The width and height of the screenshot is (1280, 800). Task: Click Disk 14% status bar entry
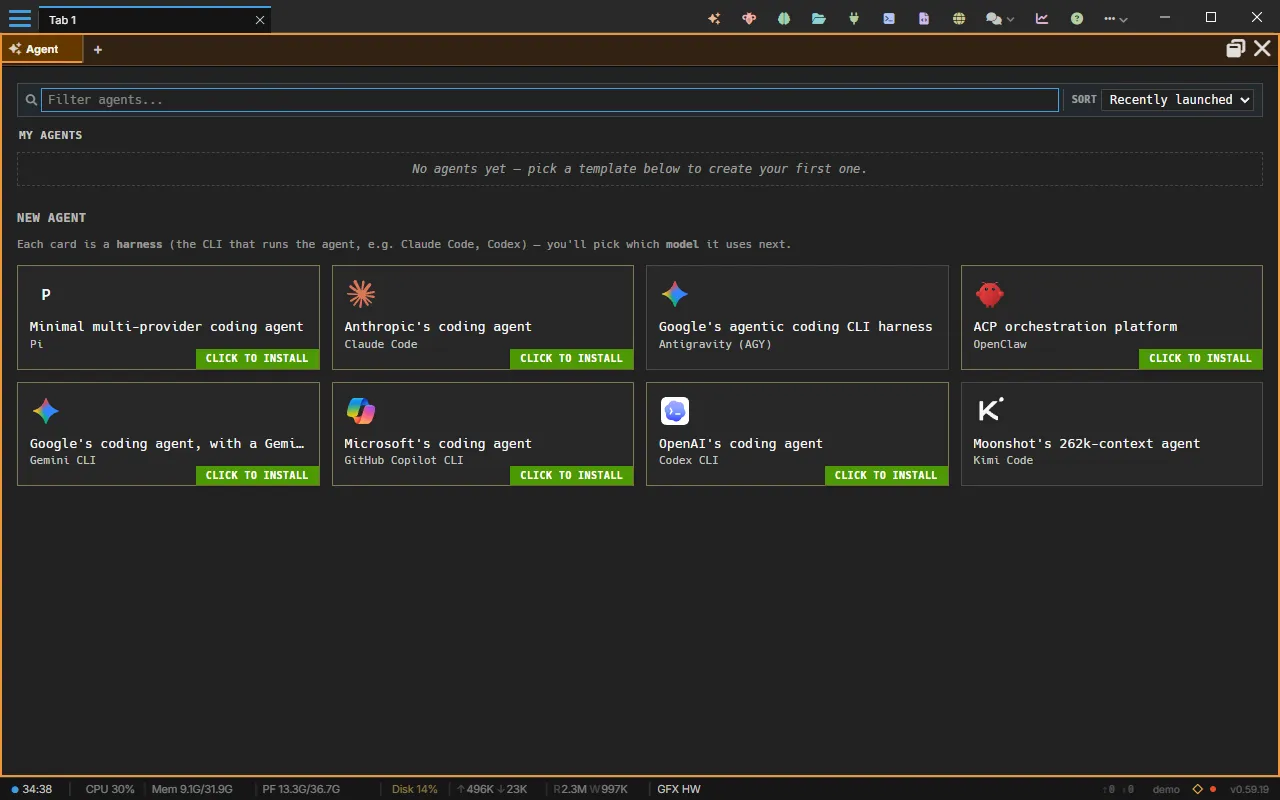point(415,789)
